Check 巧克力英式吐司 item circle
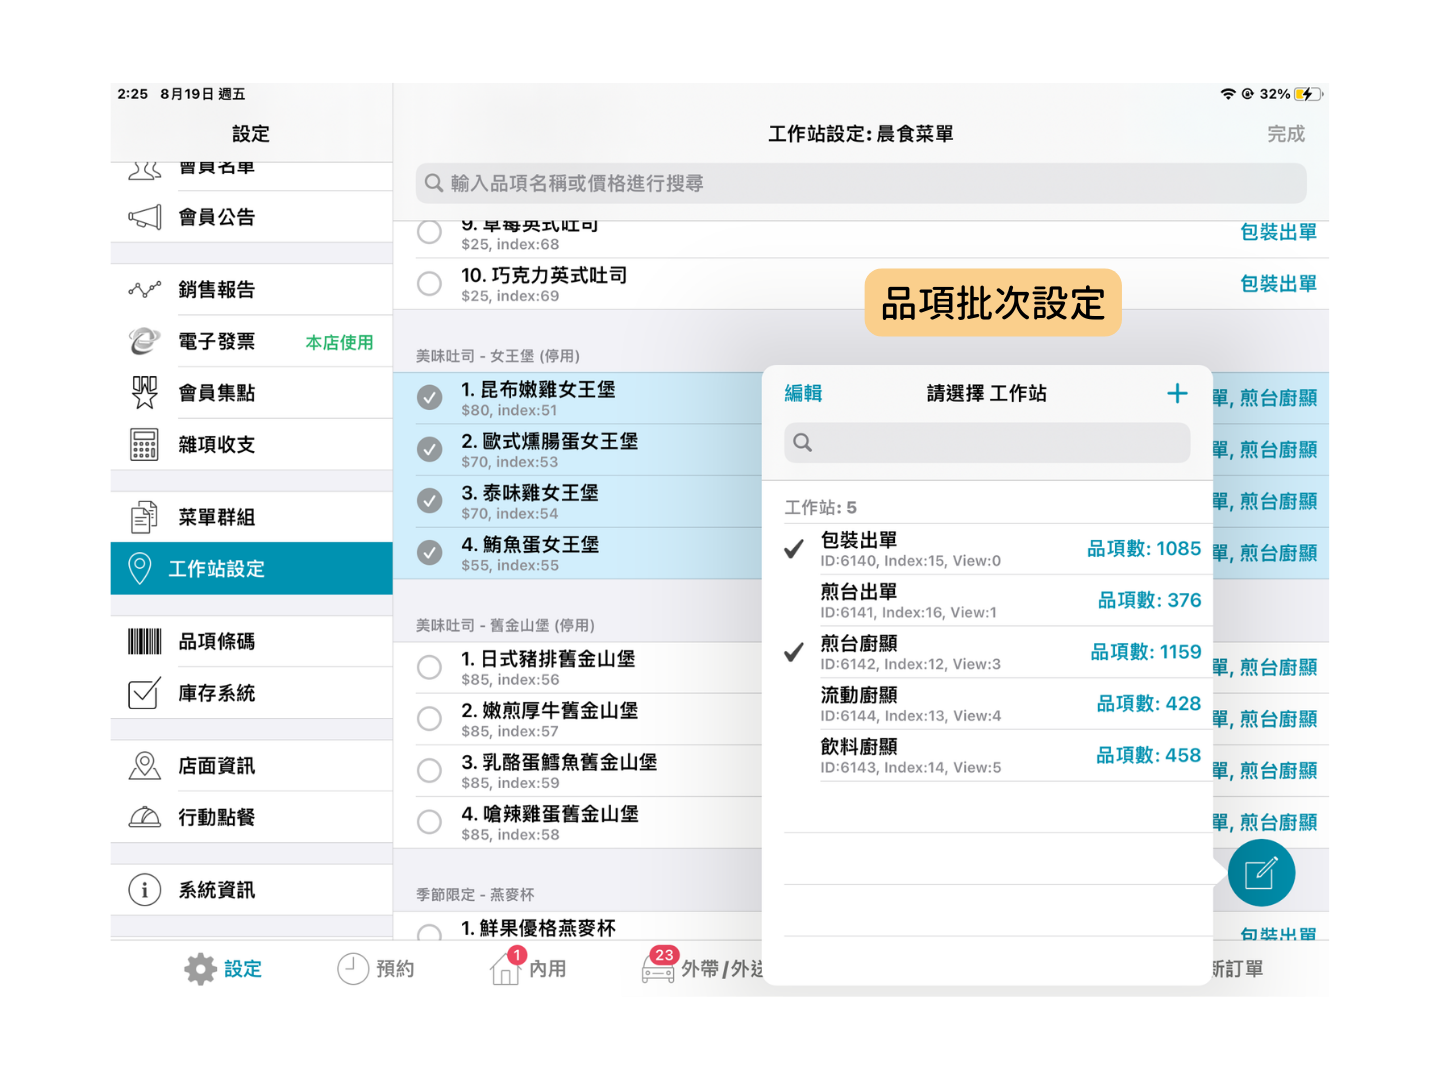The height and width of the screenshot is (1080, 1440). [x=430, y=284]
